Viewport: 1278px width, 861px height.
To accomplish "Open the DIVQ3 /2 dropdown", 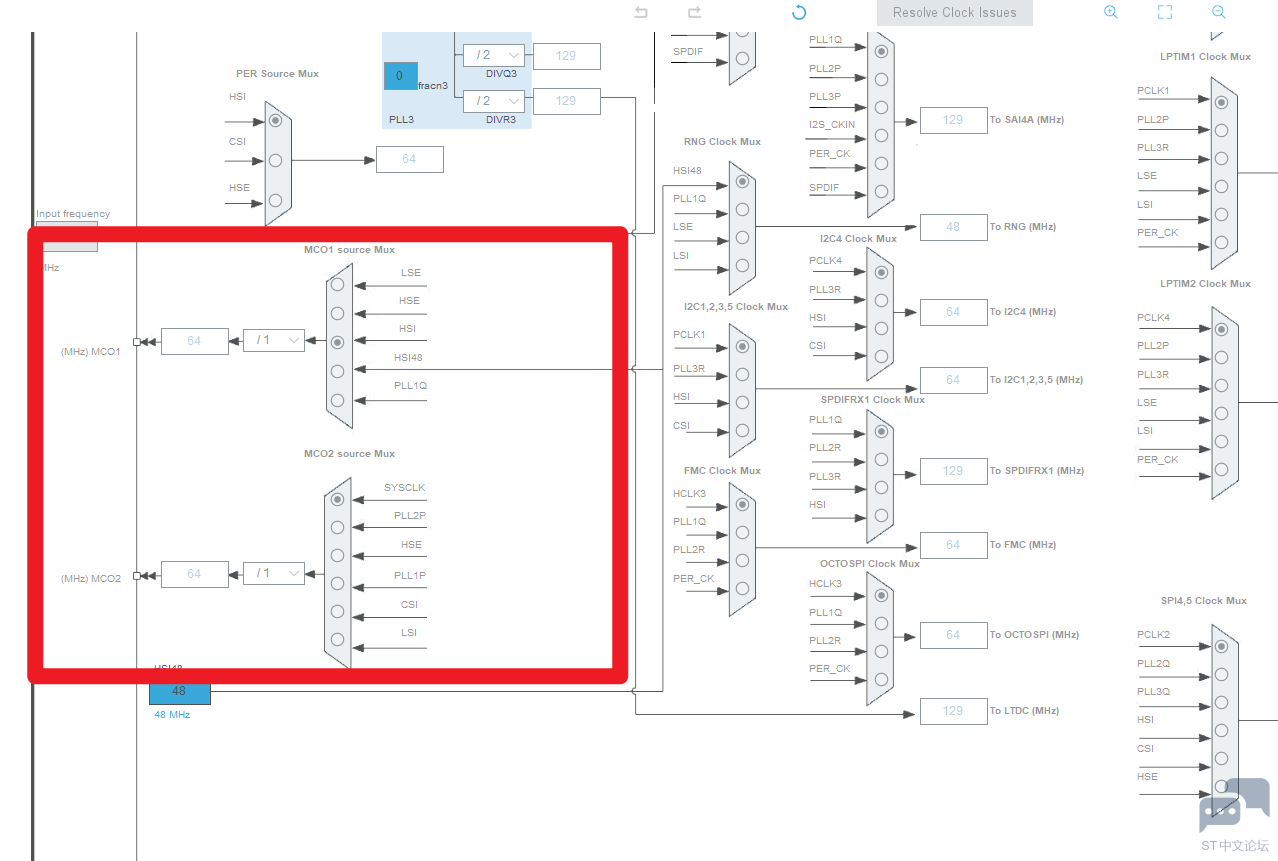I will click(494, 56).
